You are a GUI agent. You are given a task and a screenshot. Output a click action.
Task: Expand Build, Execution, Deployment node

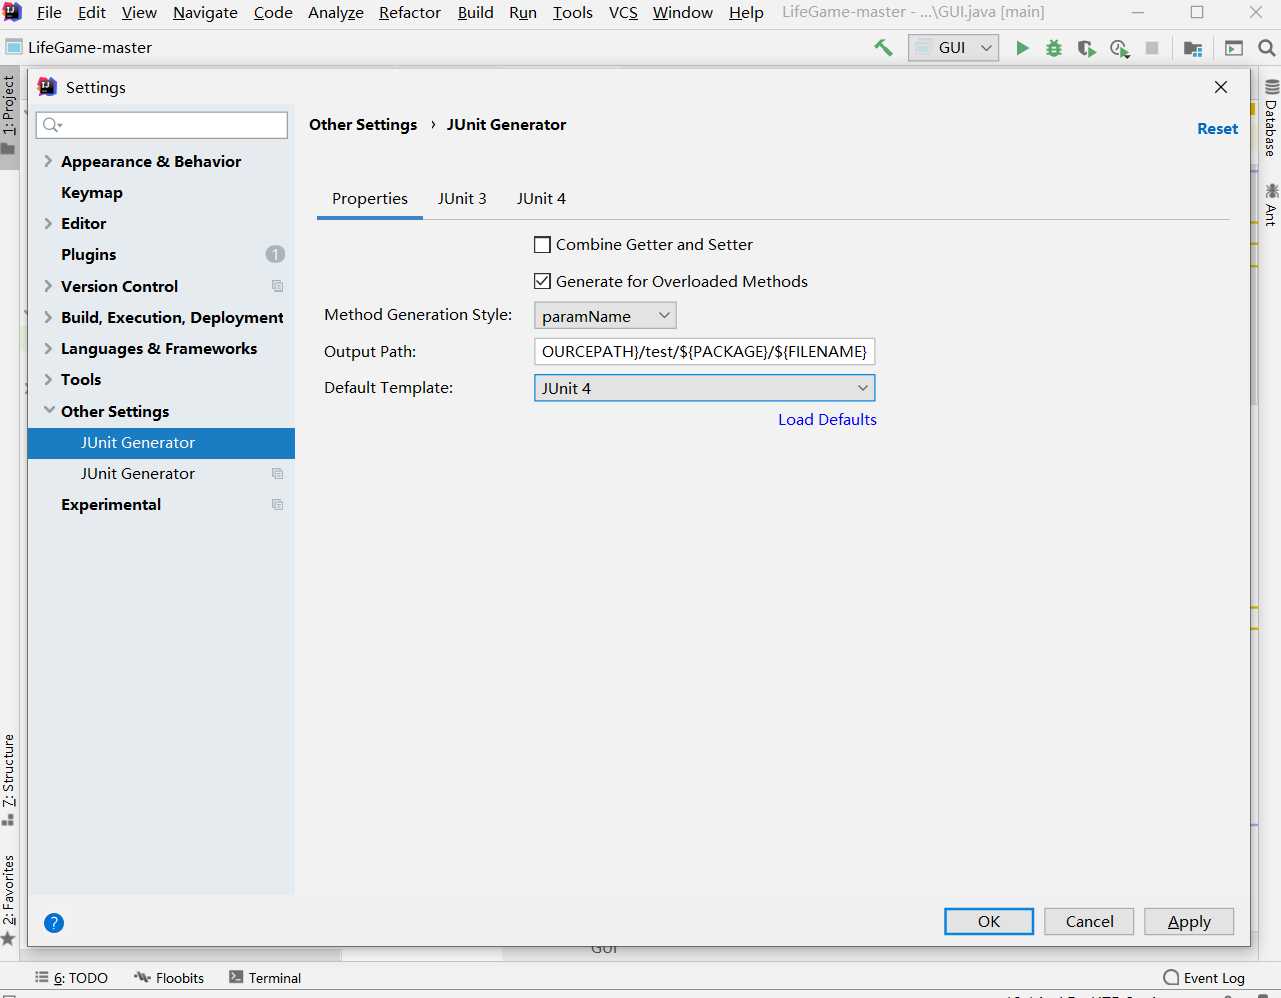48,317
